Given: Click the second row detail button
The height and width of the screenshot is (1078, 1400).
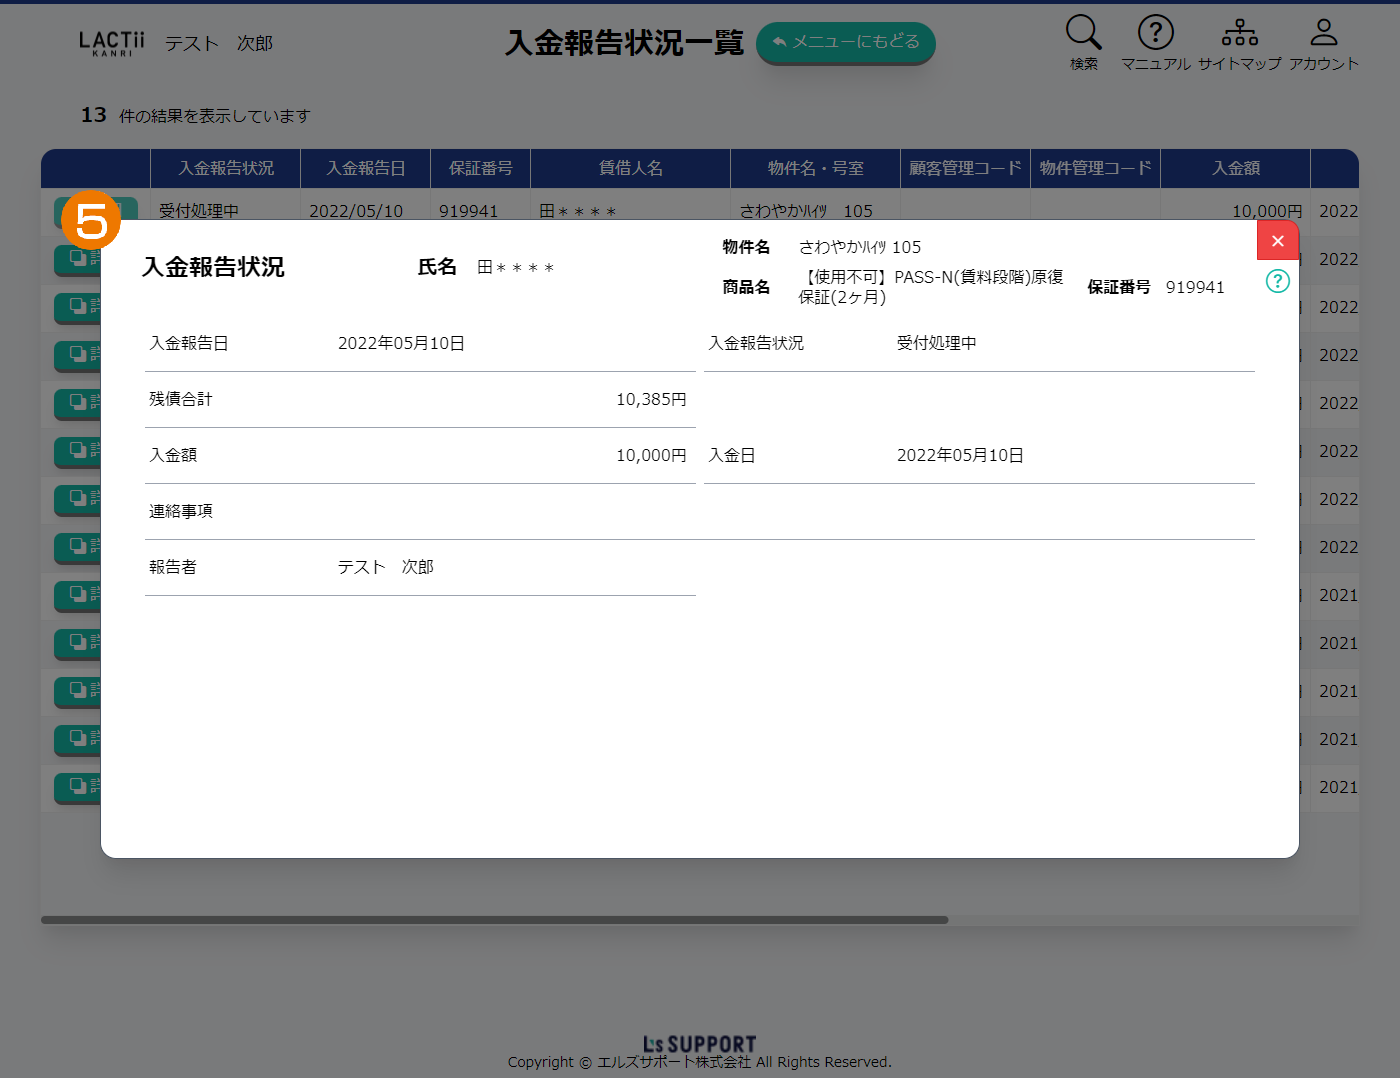Looking at the screenshot, I should point(78,259).
